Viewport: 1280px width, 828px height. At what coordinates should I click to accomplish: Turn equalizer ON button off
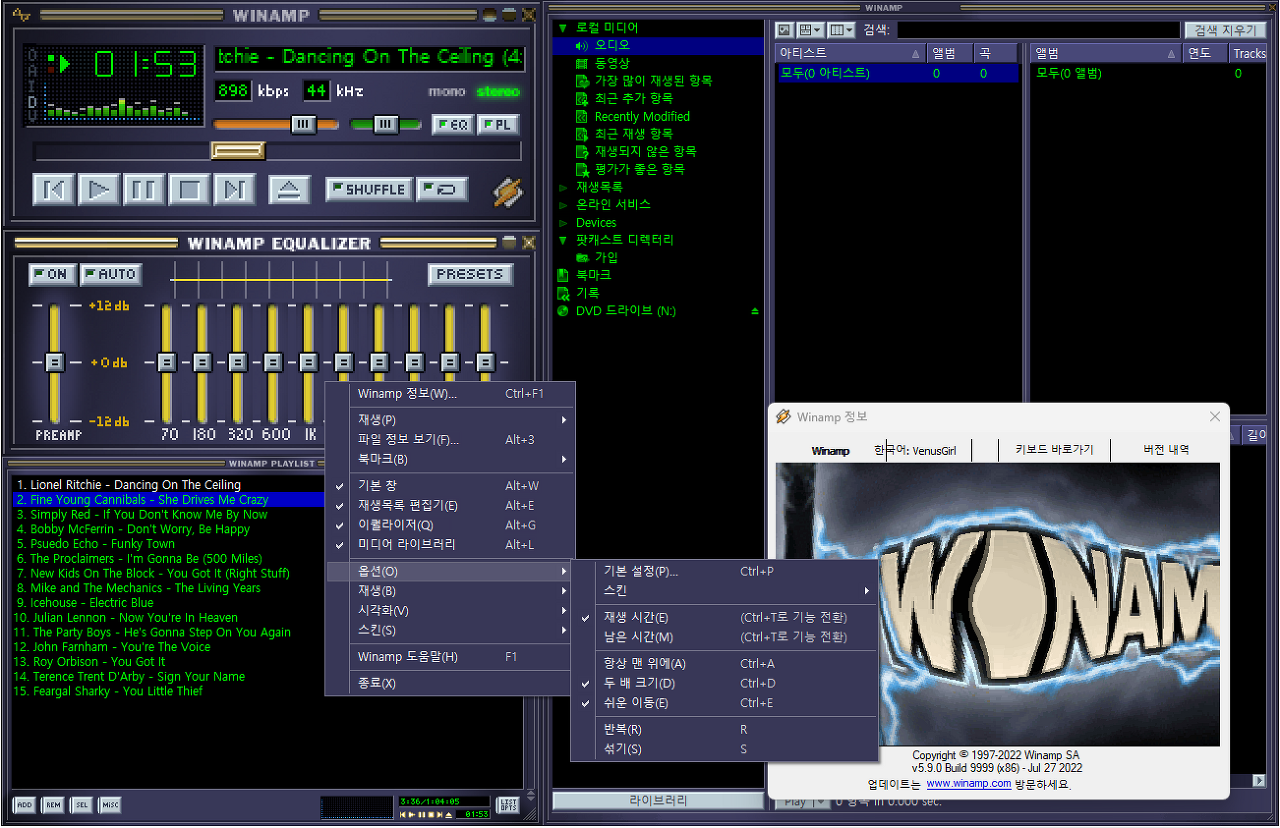click(51, 274)
